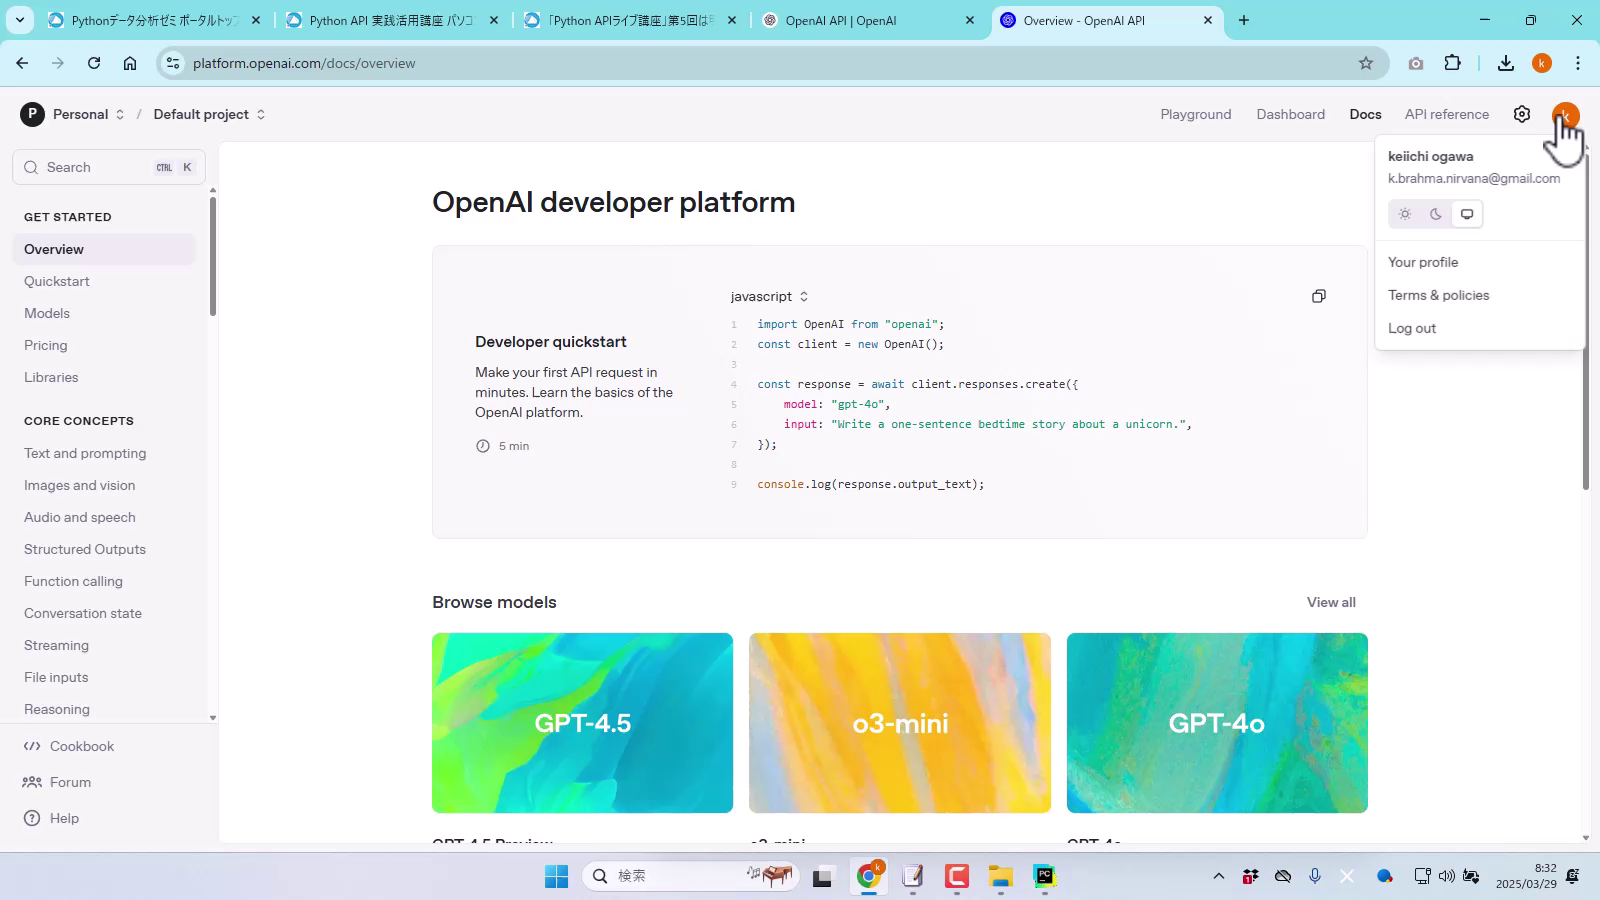Switch to the OpenAI API browser tab

865,20
